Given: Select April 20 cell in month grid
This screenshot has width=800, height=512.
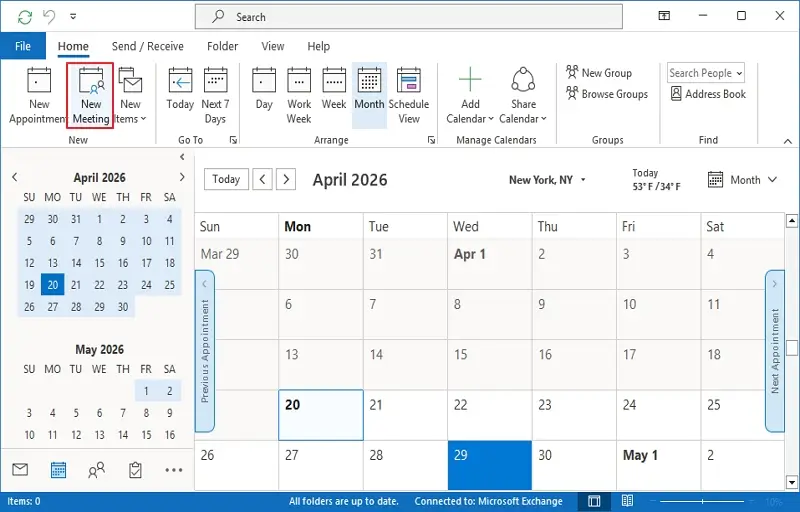Looking at the screenshot, I should click(x=321, y=415).
